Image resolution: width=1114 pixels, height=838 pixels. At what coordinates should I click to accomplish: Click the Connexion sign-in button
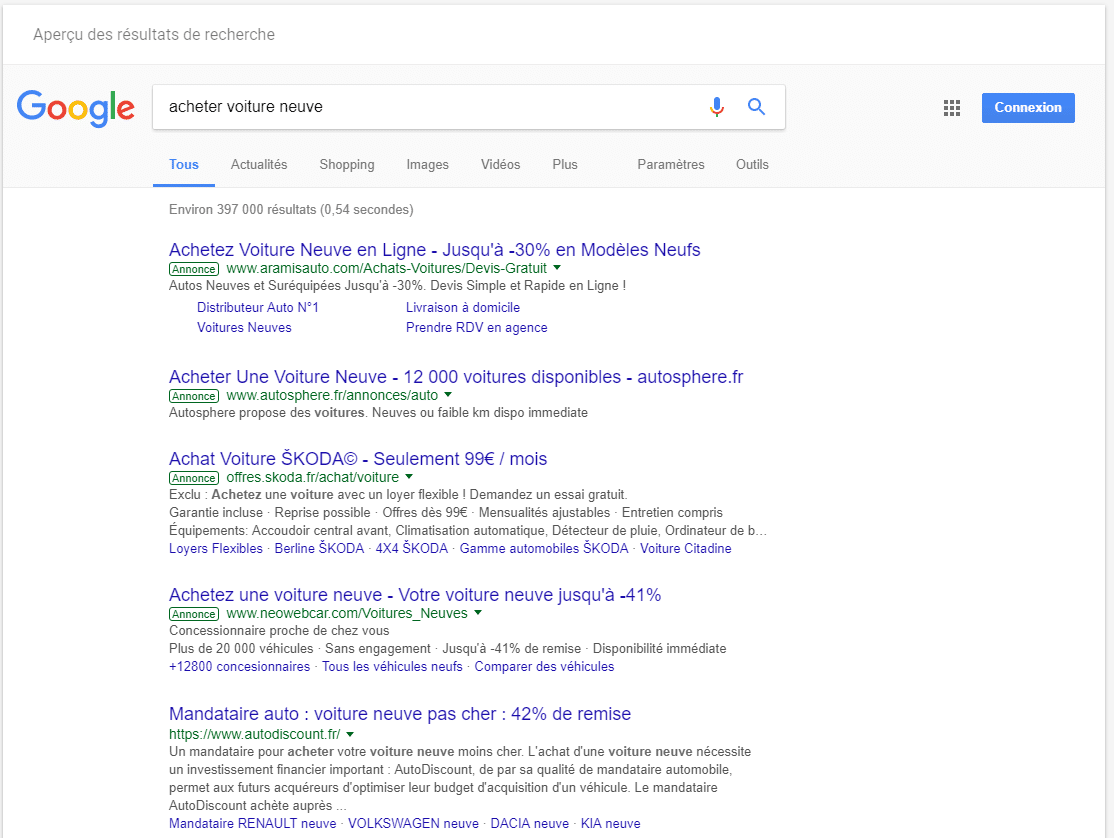tap(1028, 108)
